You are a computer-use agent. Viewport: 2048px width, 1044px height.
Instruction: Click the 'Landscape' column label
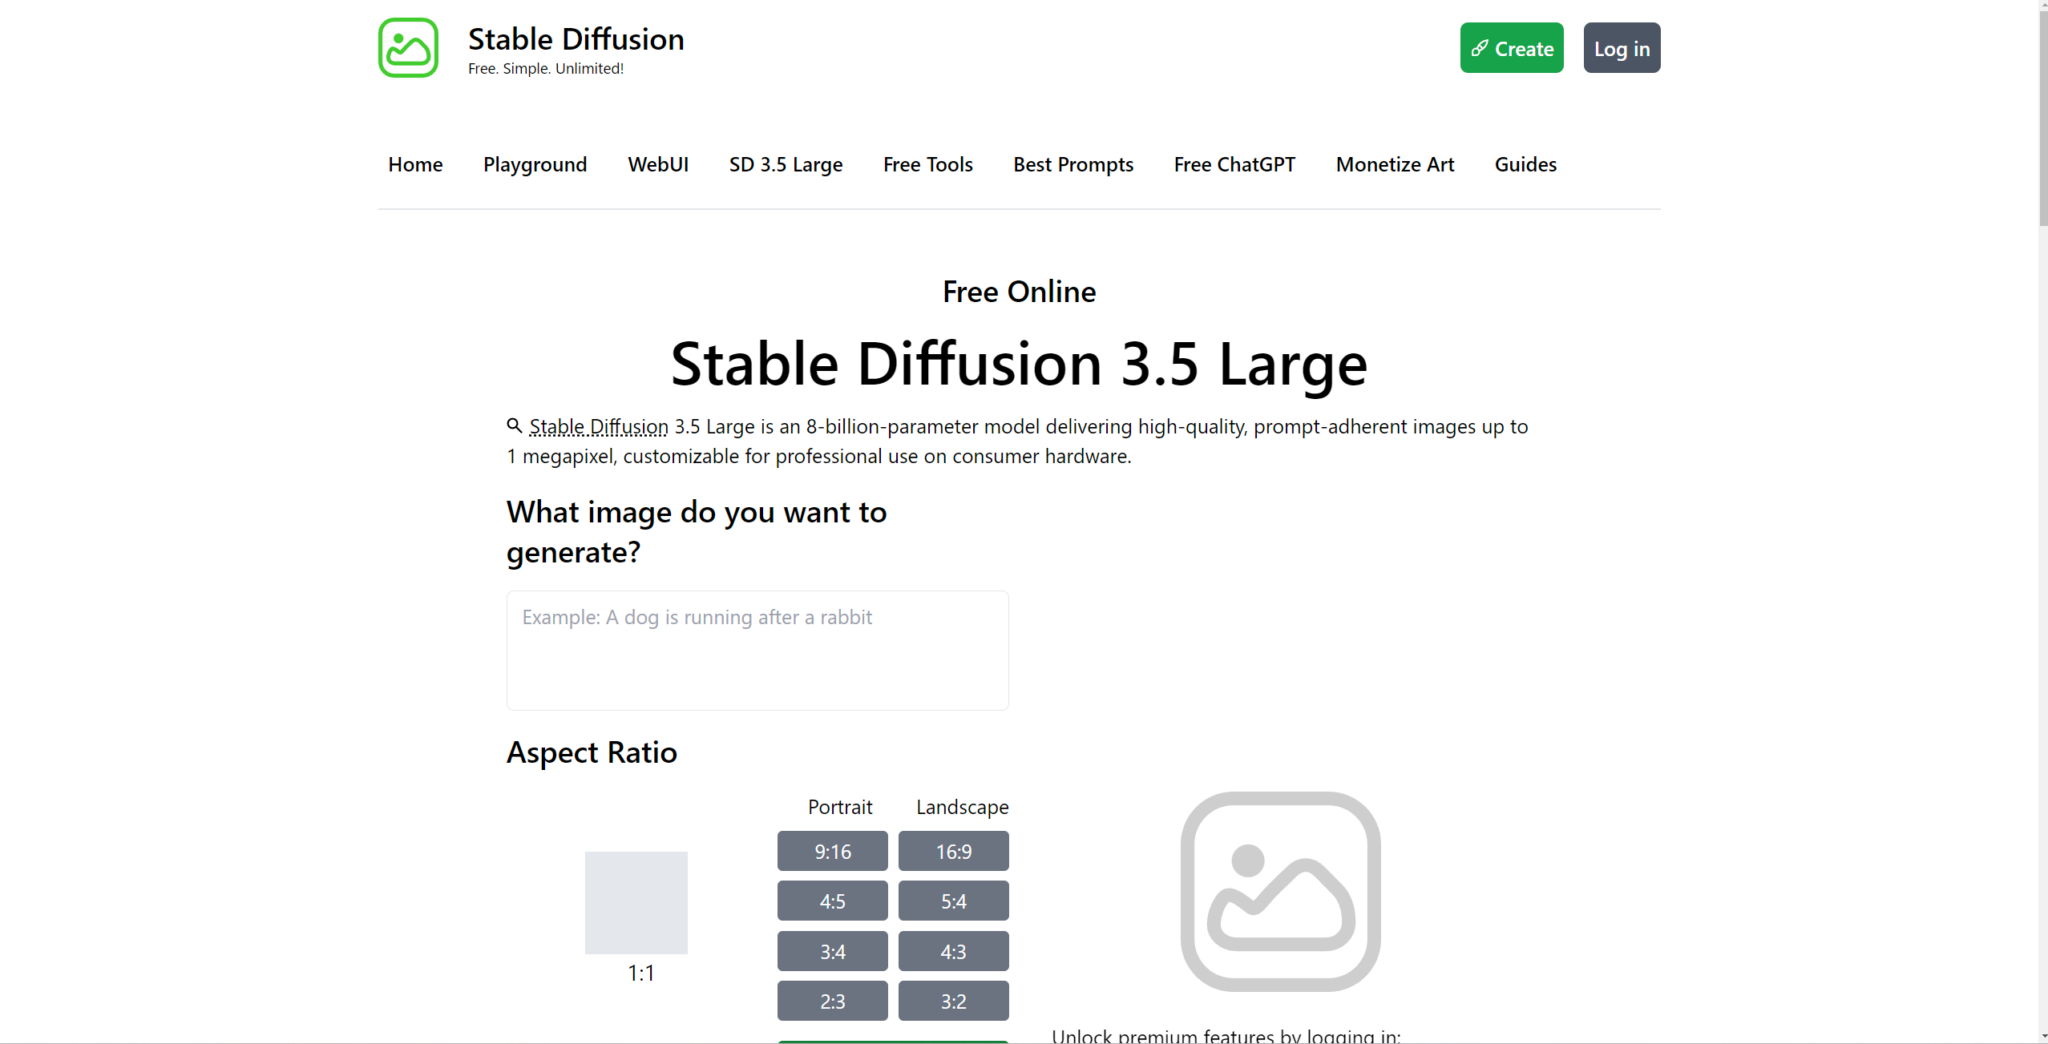tap(962, 807)
